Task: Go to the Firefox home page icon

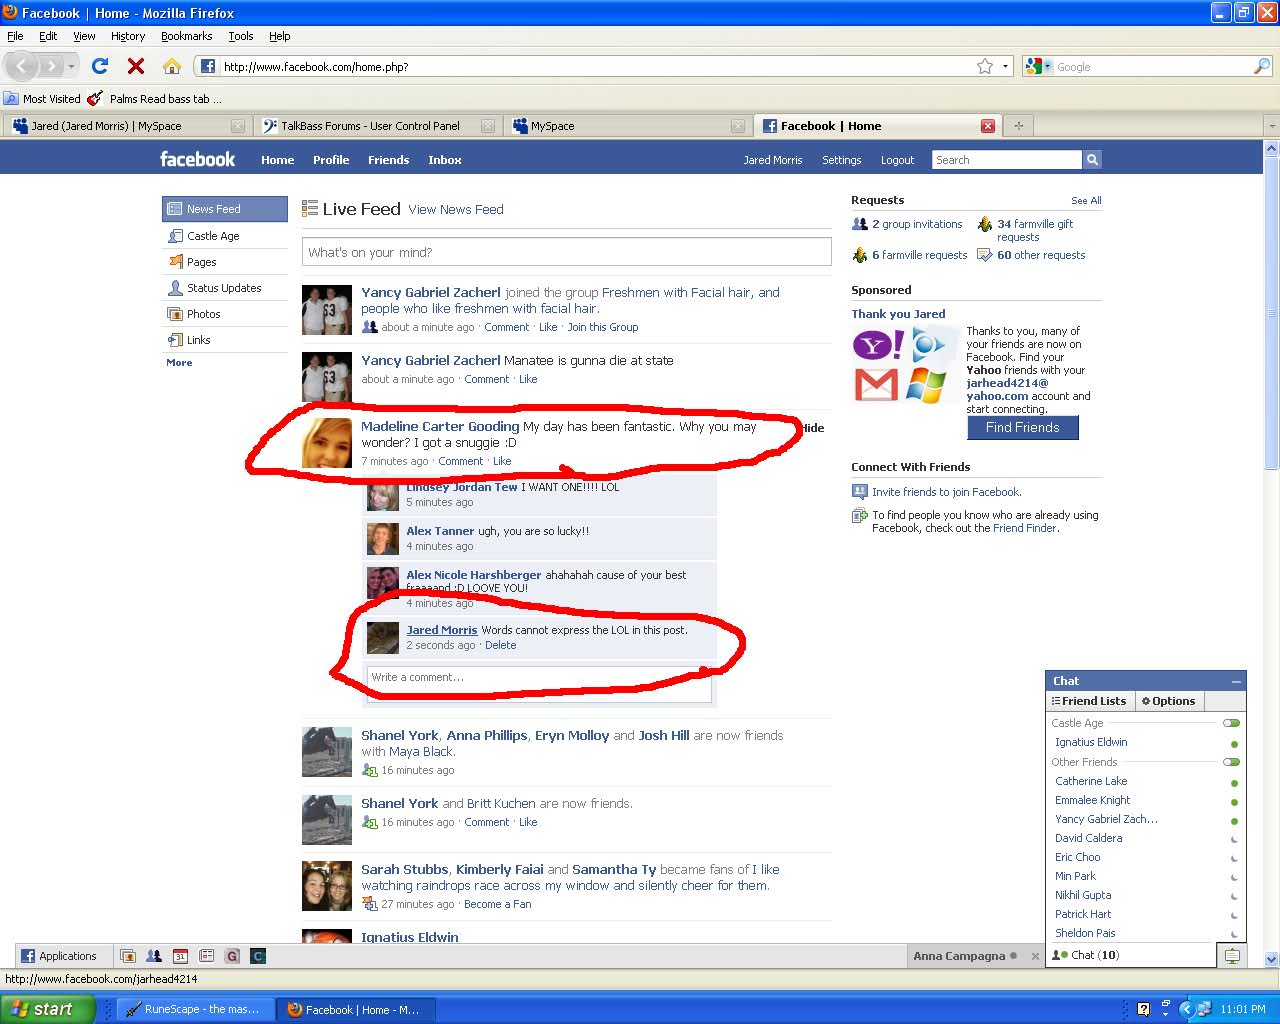Action: click(172, 66)
